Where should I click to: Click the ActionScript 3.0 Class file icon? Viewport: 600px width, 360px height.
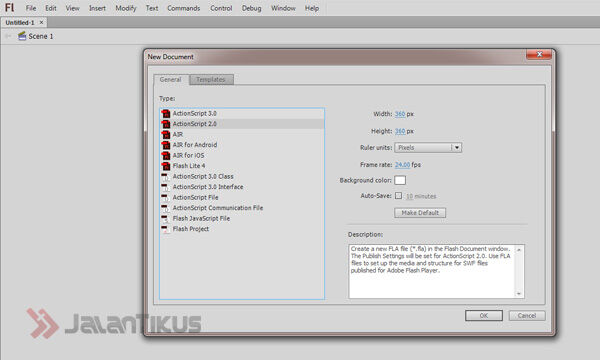165,177
